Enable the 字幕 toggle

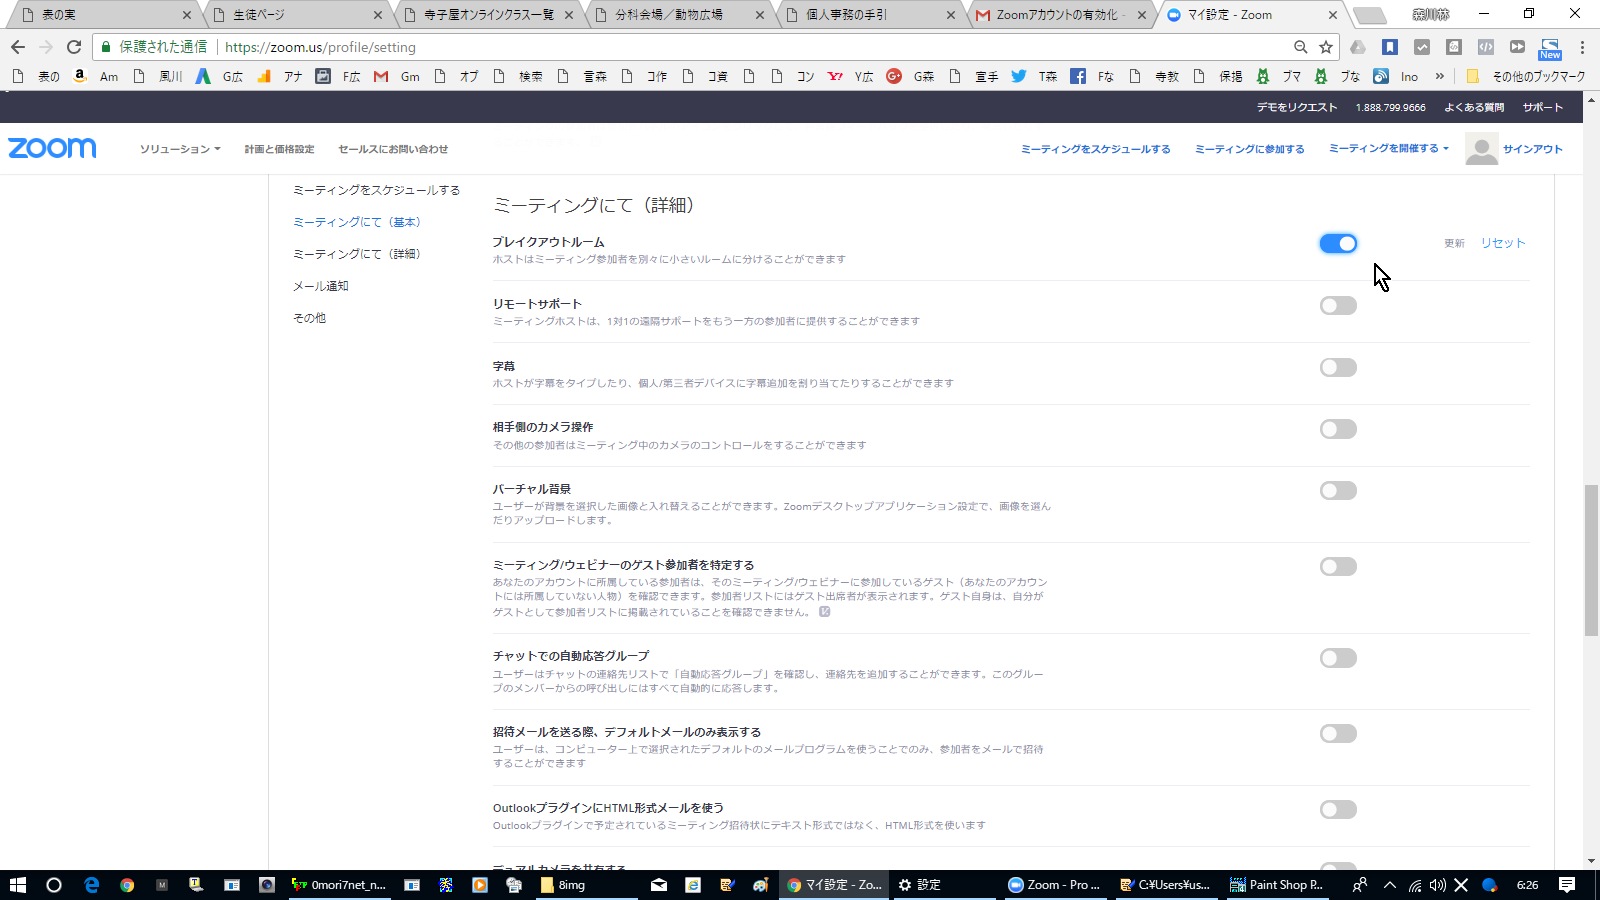pos(1338,367)
